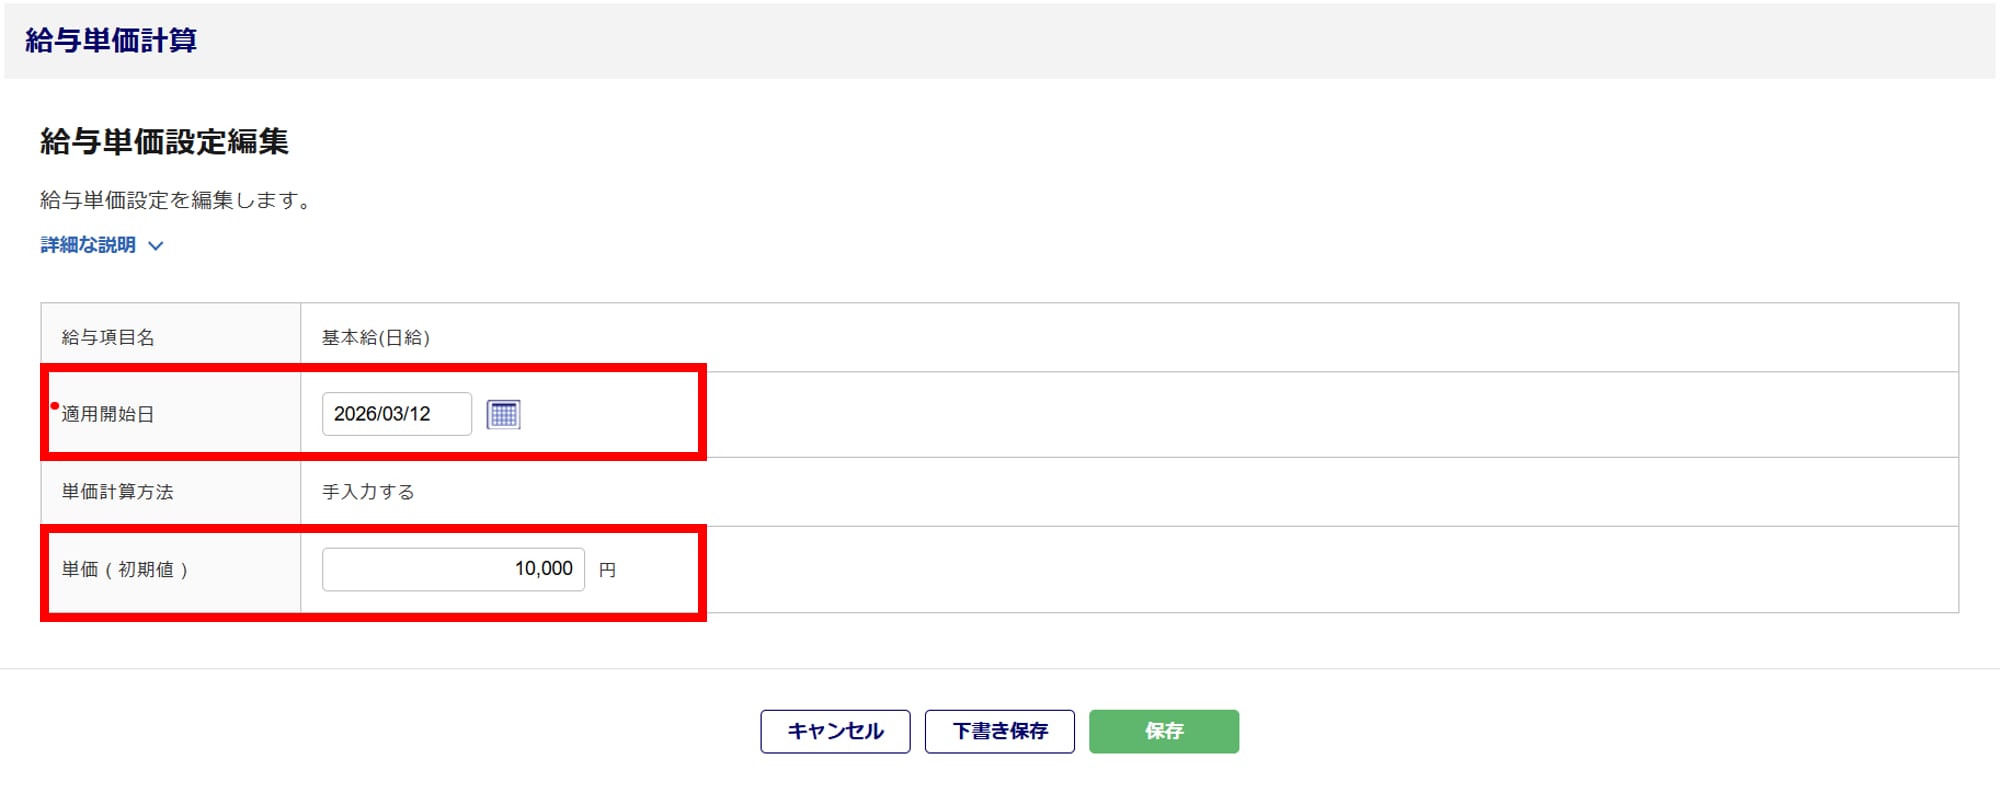Click the 下書き保存 button
The height and width of the screenshot is (805, 2000).
pyautogui.click(x=999, y=731)
